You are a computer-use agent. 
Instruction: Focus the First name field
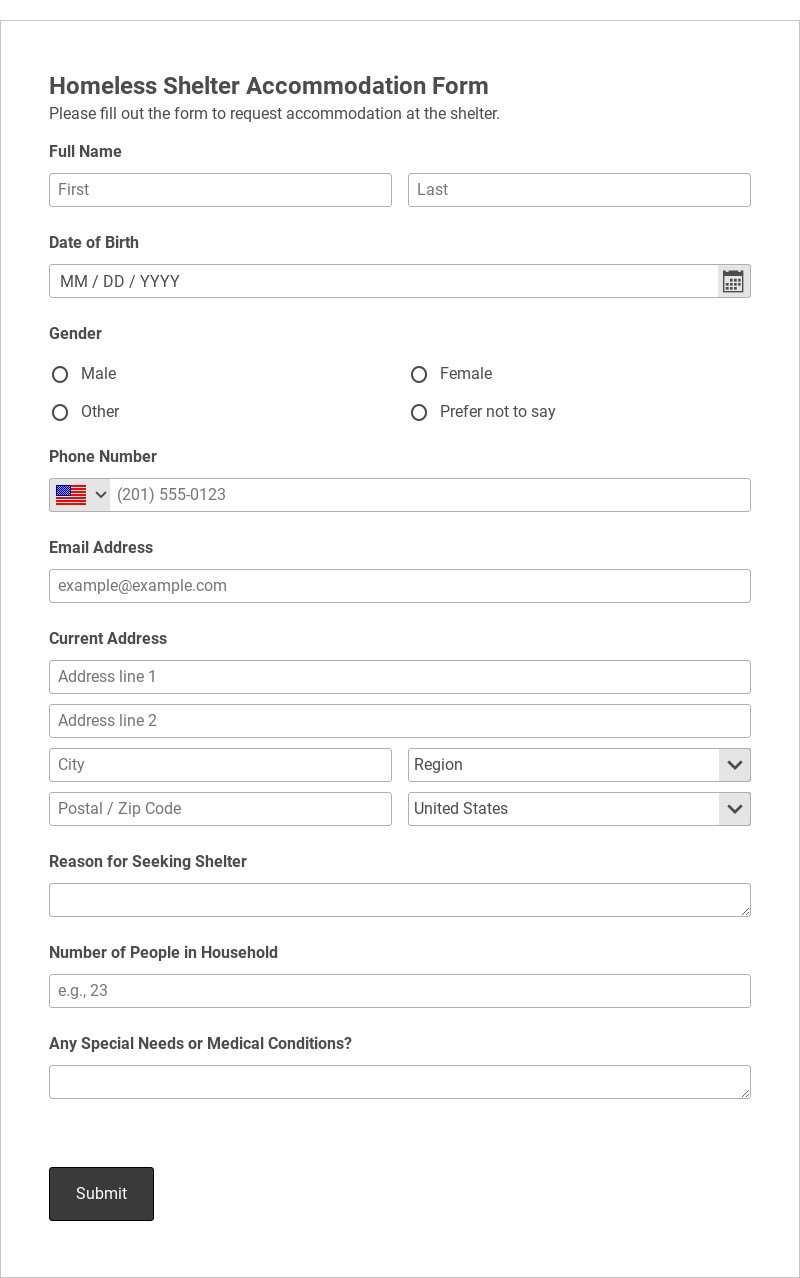point(220,190)
